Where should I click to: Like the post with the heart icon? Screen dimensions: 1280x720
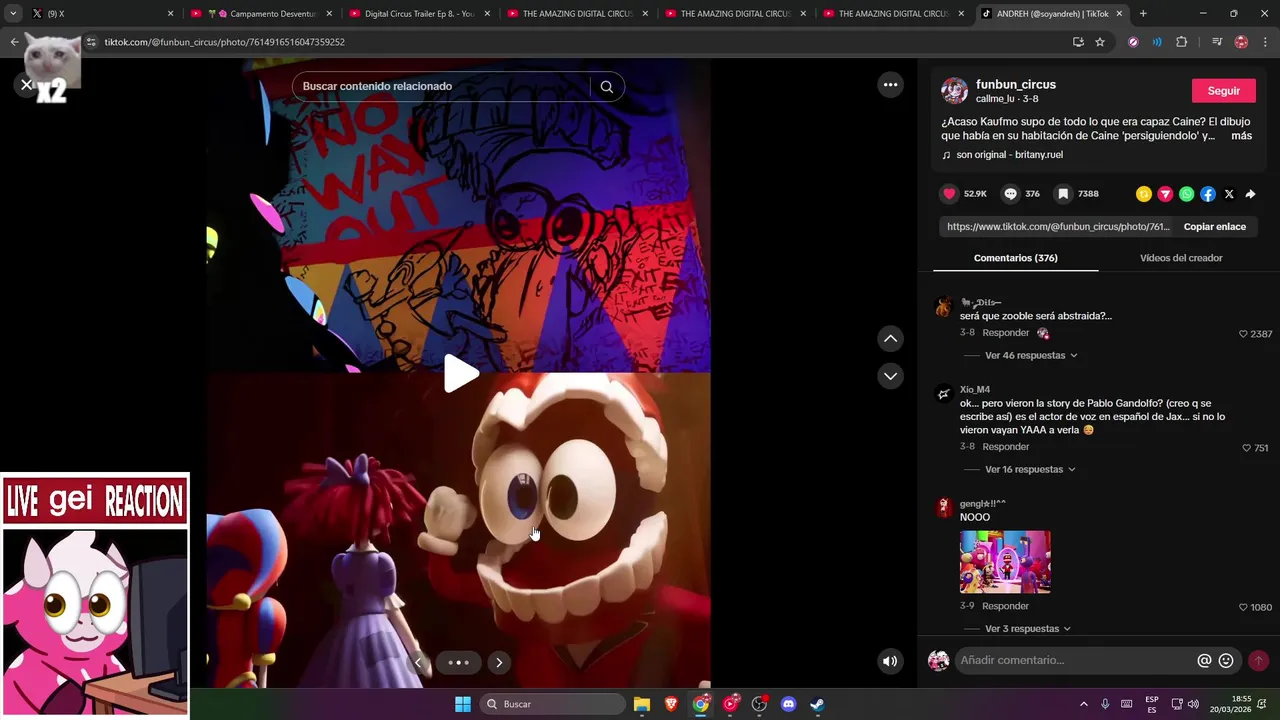coord(949,194)
